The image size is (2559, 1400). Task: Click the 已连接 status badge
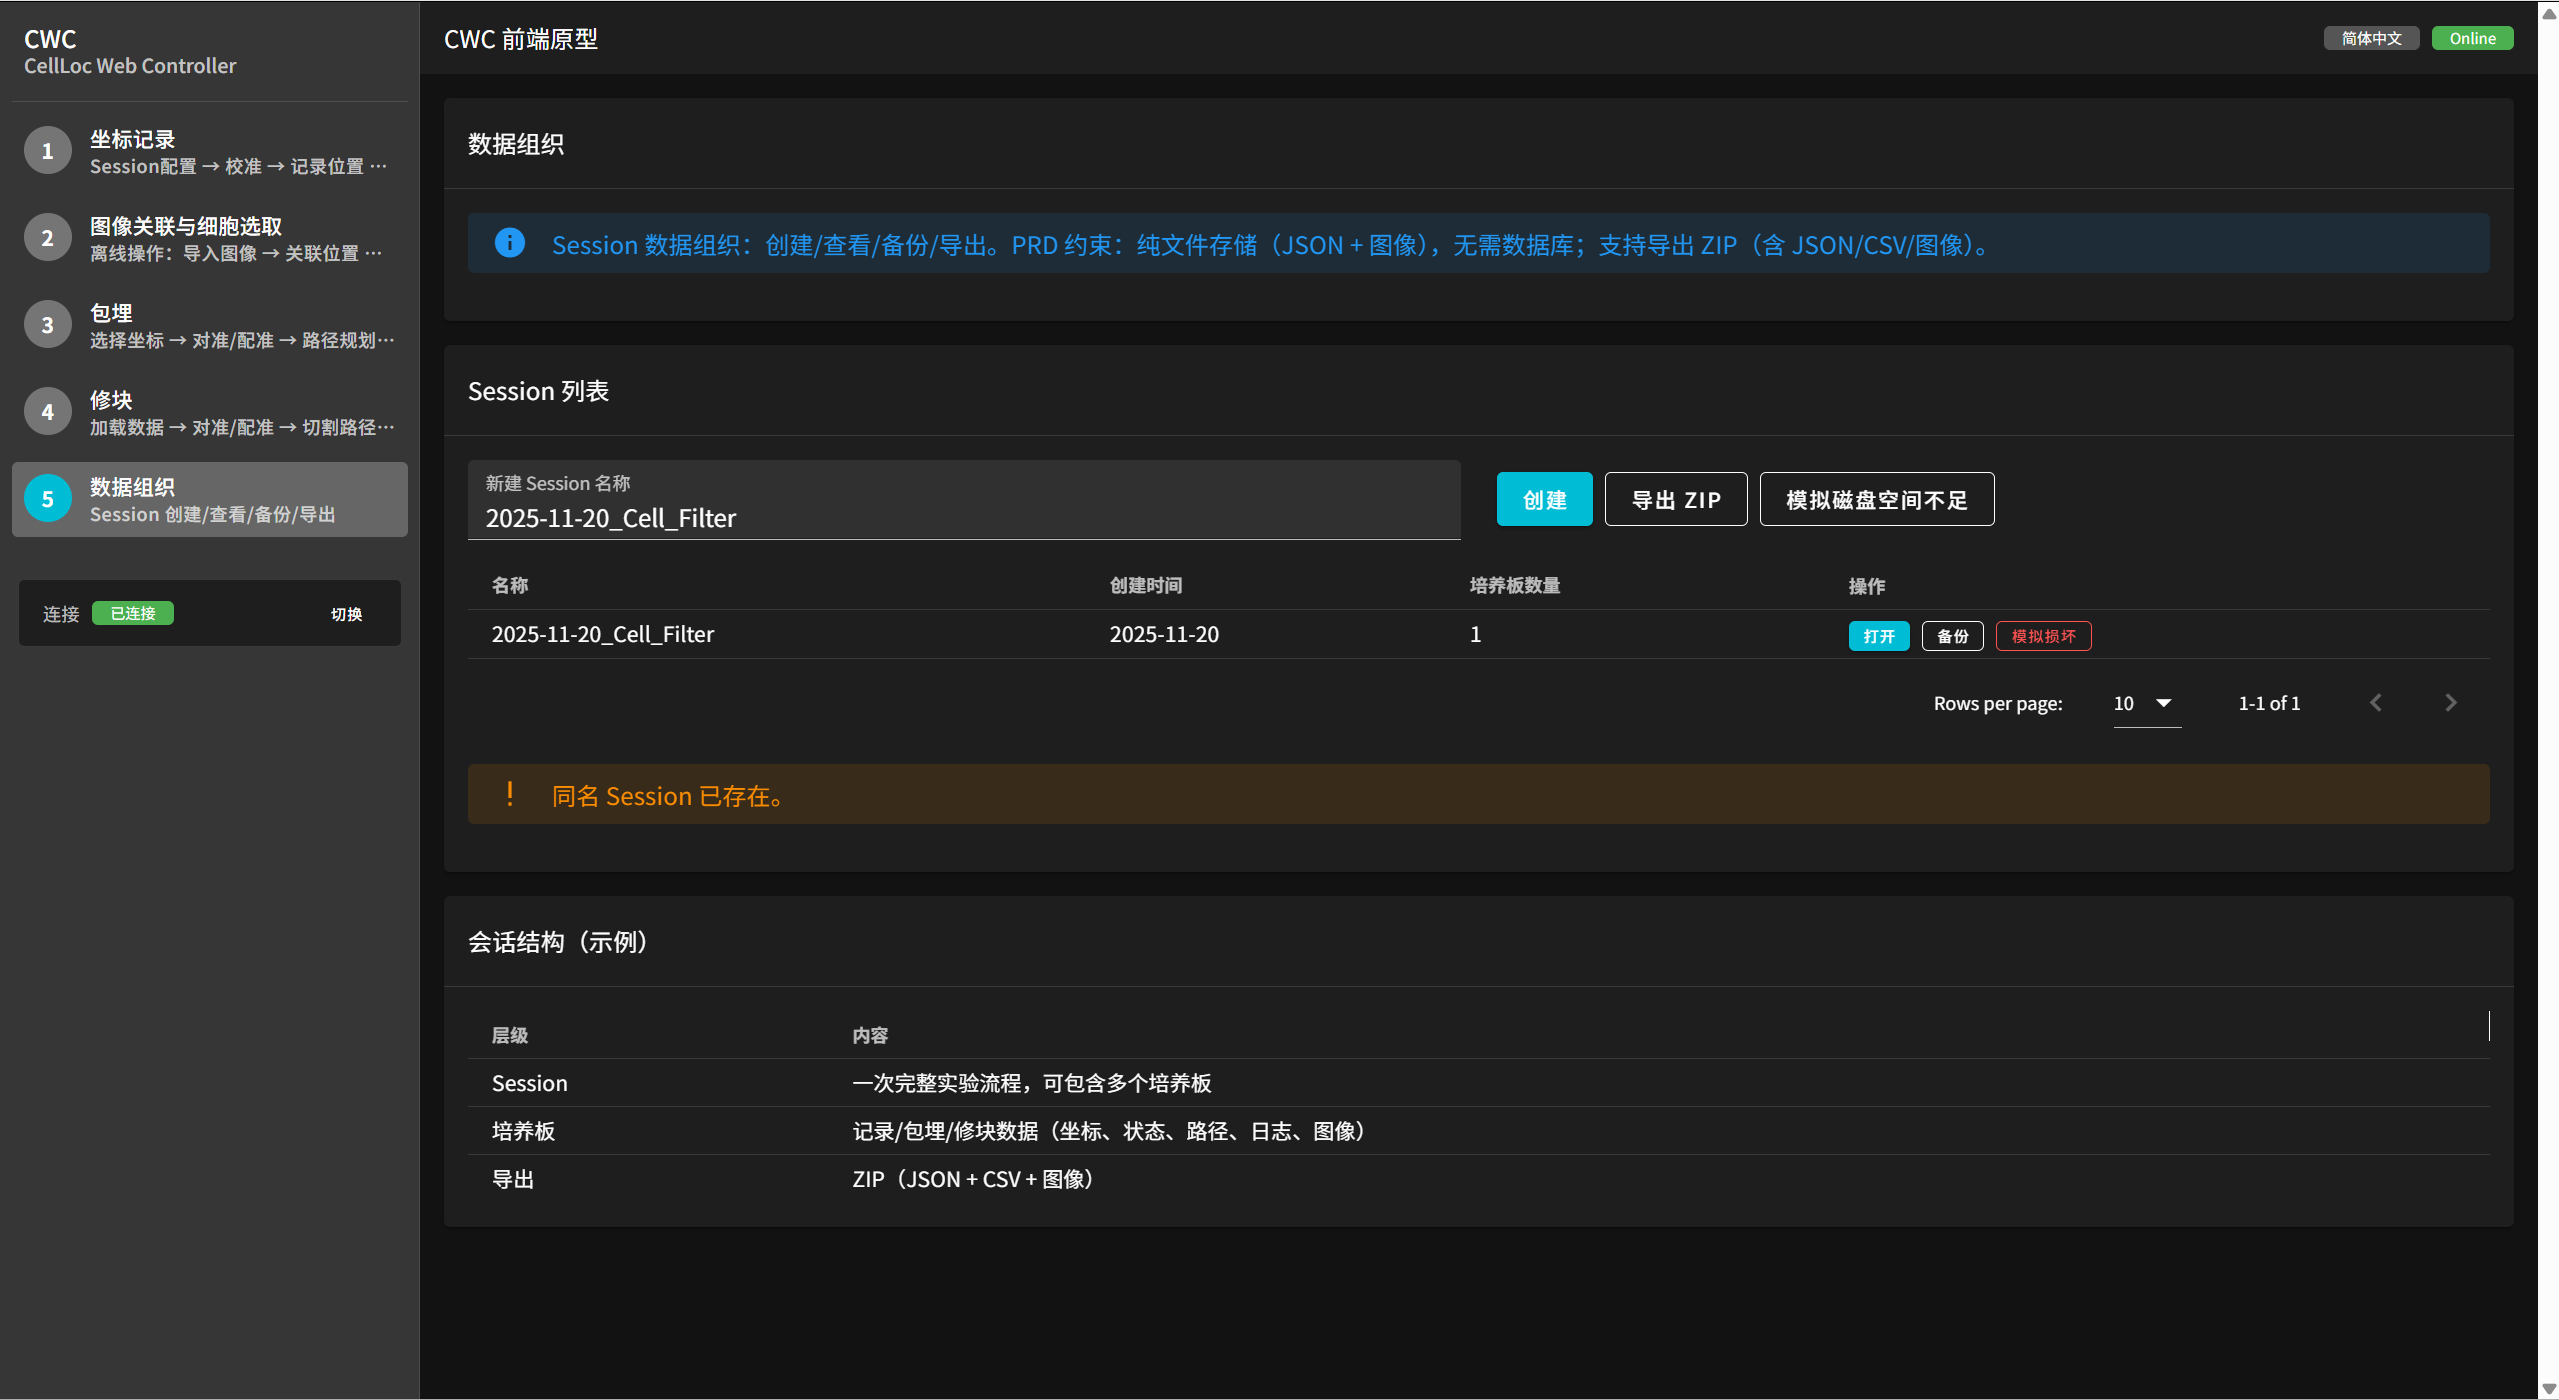point(133,613)
